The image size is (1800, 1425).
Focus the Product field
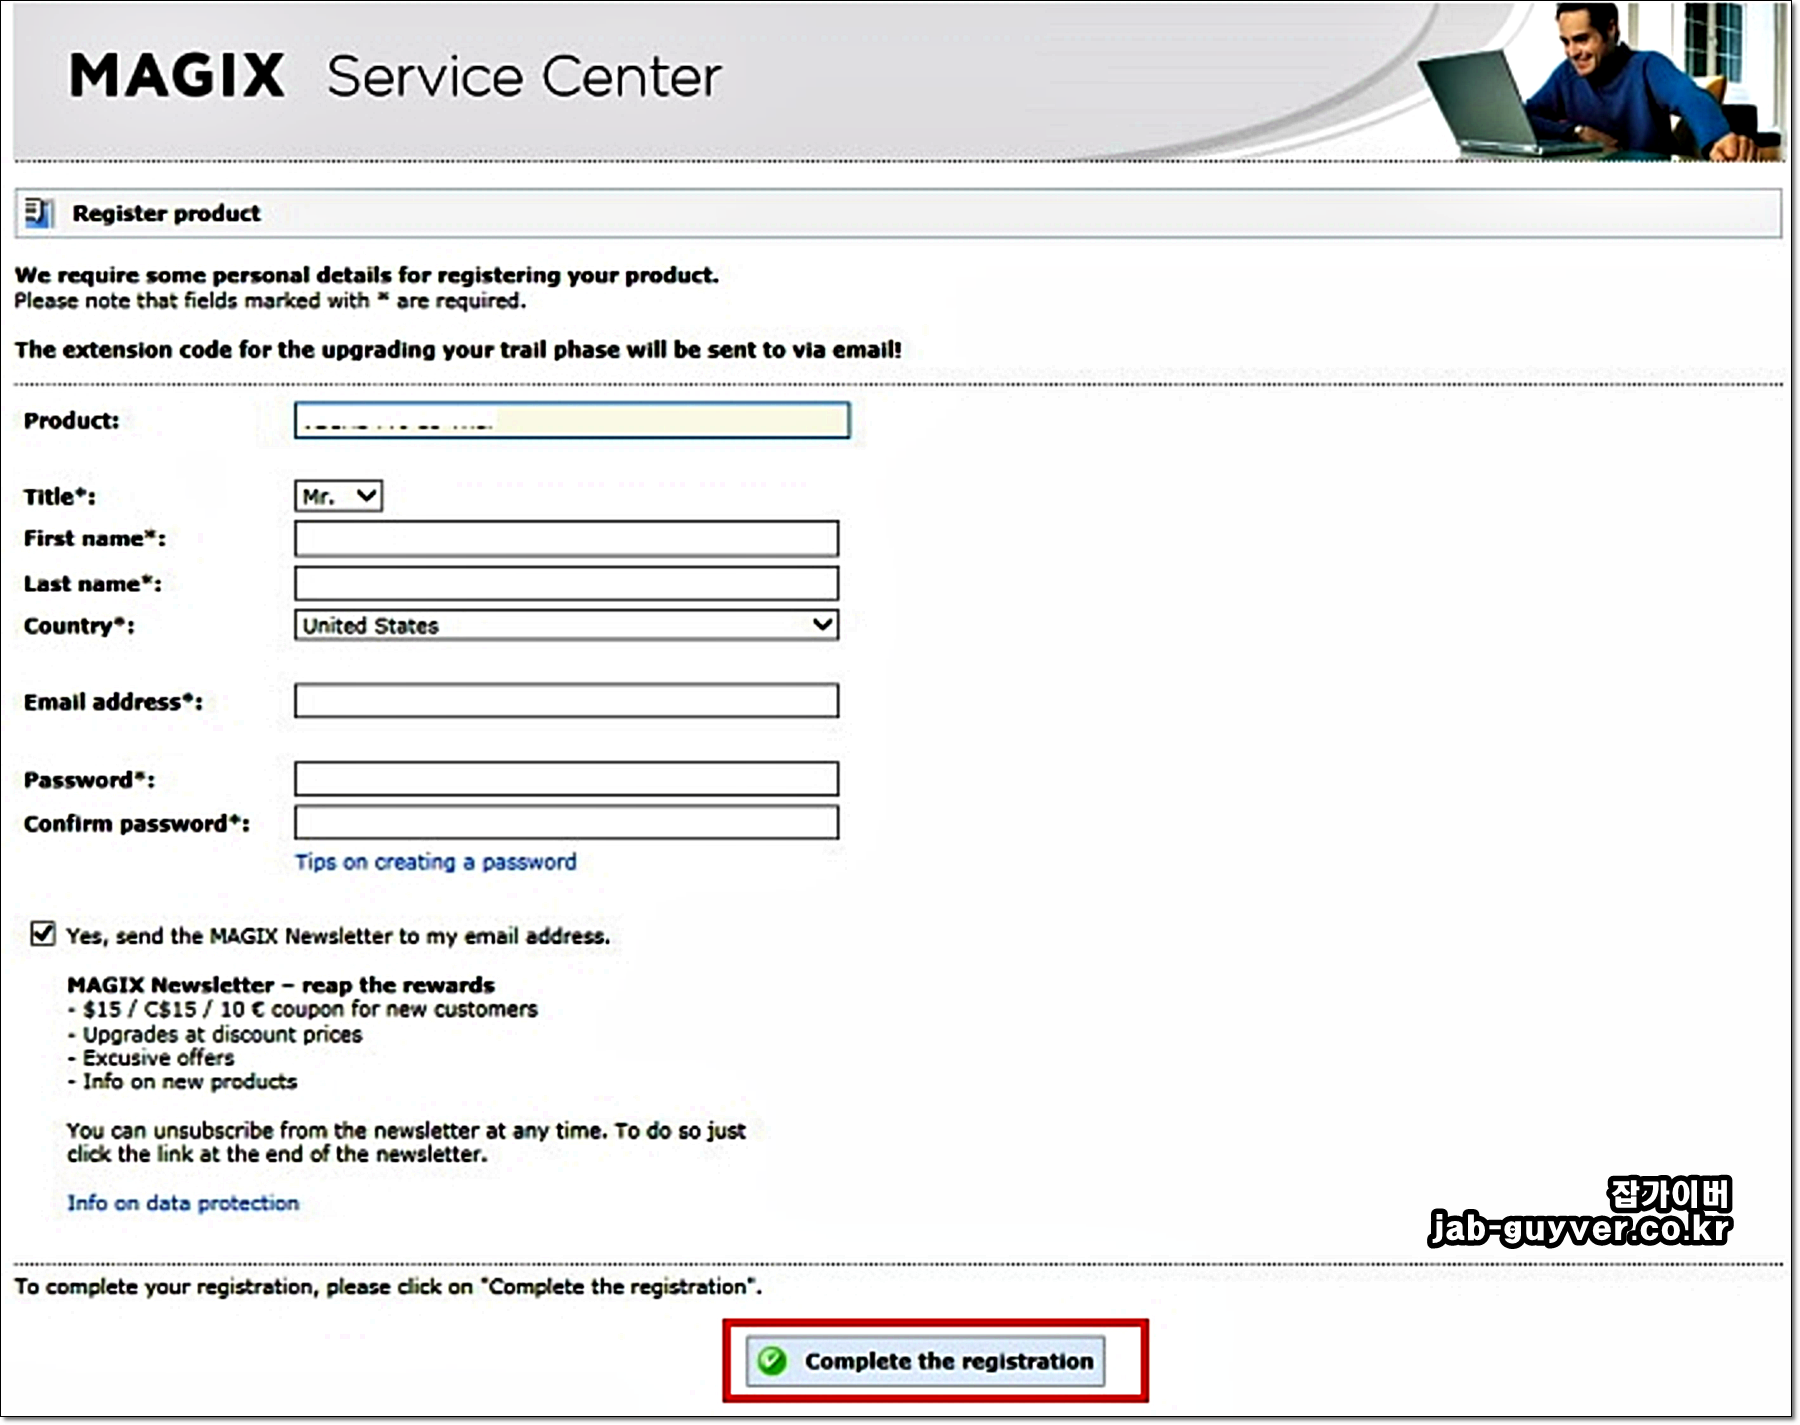(x=572, y=421)
